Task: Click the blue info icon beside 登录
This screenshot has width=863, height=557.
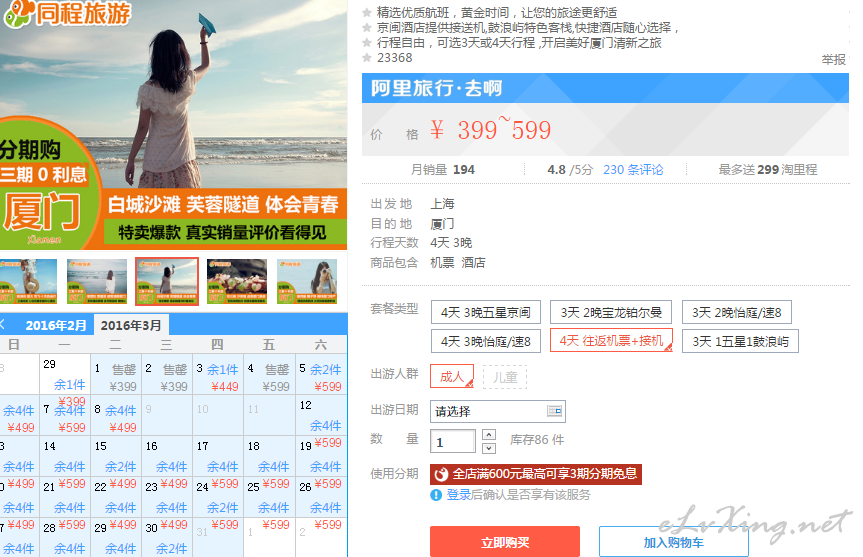Action: point(436,495)
